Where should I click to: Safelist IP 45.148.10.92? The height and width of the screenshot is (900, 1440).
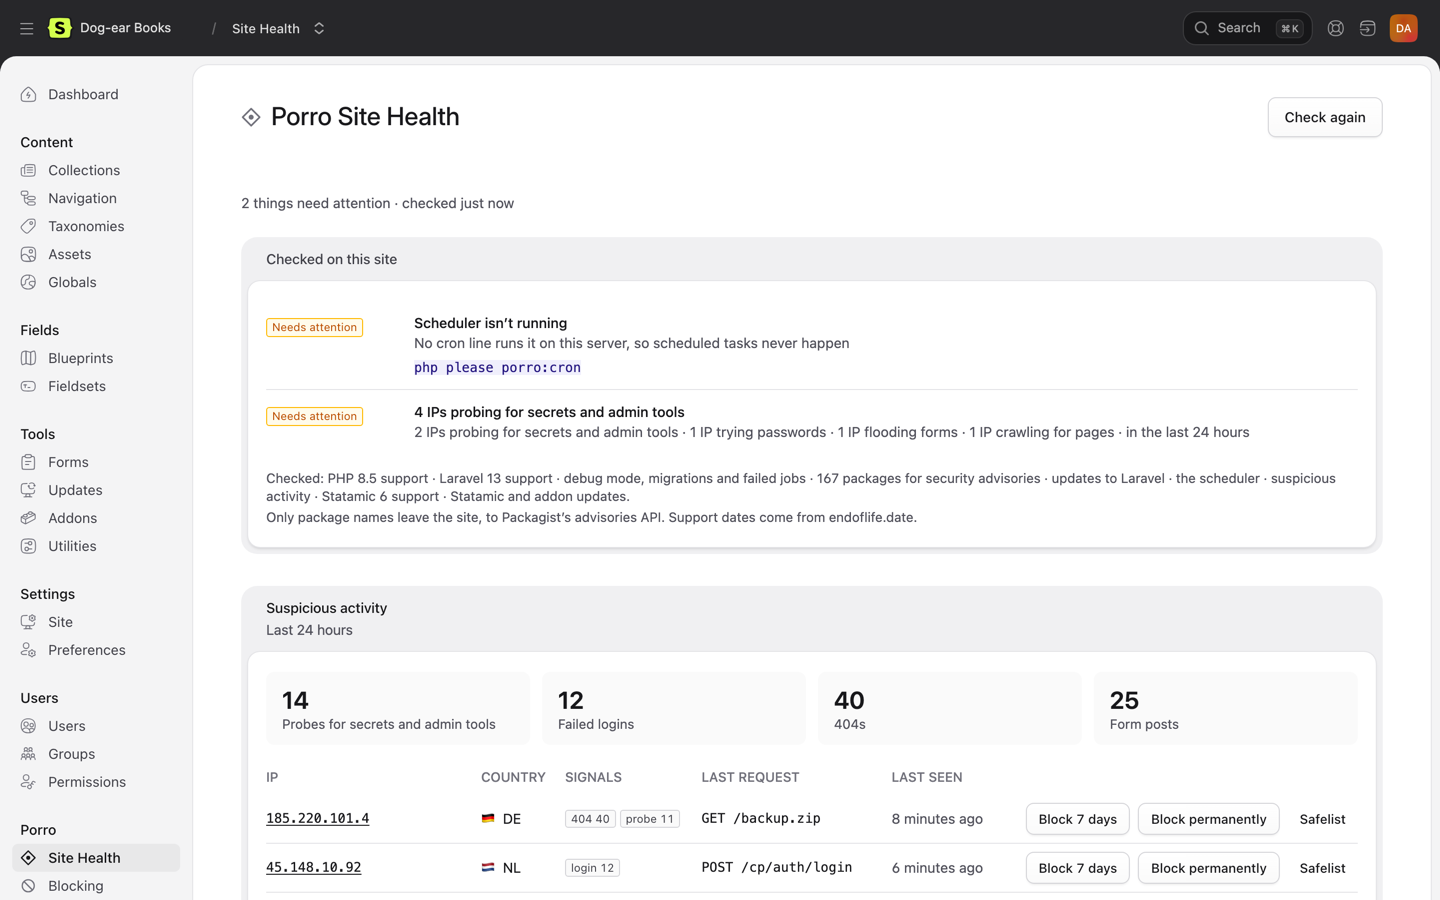click(1322, 868)
